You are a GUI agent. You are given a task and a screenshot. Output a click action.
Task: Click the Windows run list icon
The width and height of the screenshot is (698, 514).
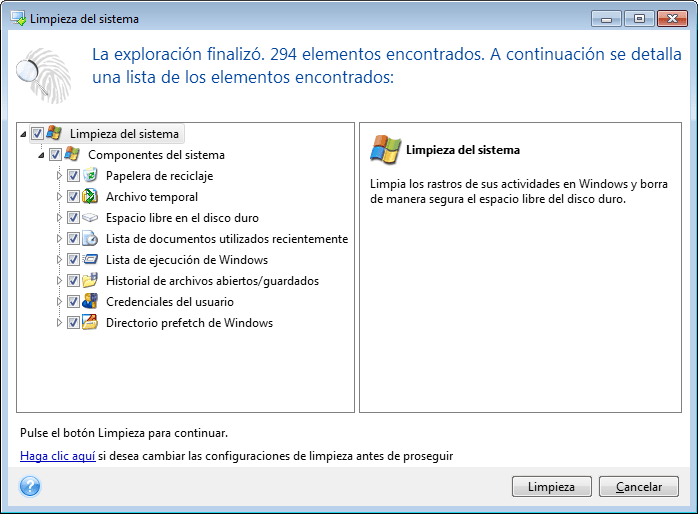[90, 260]
